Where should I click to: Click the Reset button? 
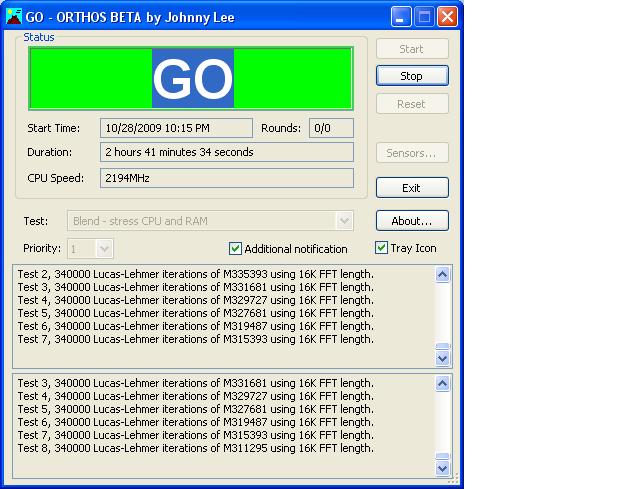tap(412, 104)
